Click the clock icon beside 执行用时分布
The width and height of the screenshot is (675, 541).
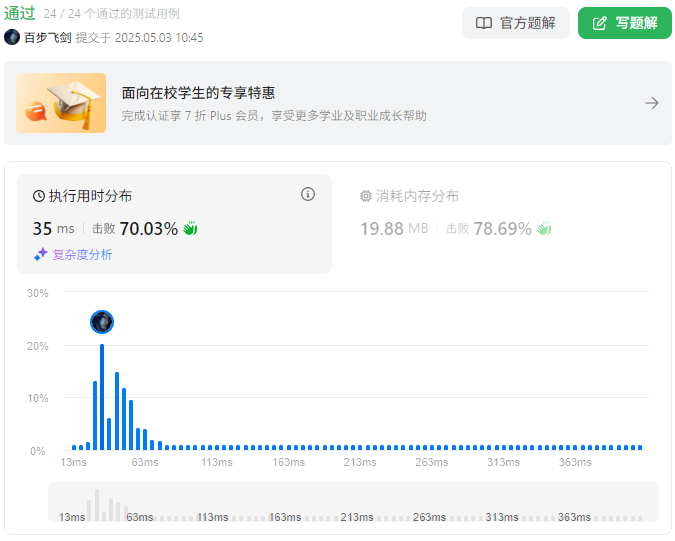[x=39, y=196]
